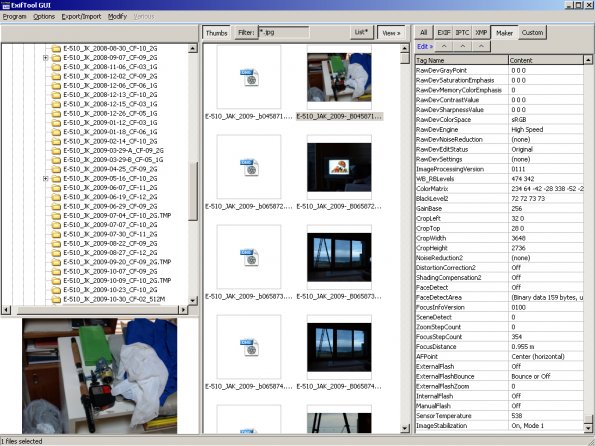Click folder icon of E-510_JK_2008-11-06_CF-03_1G
Screen dimensions: 595x446
pos(56,67)
